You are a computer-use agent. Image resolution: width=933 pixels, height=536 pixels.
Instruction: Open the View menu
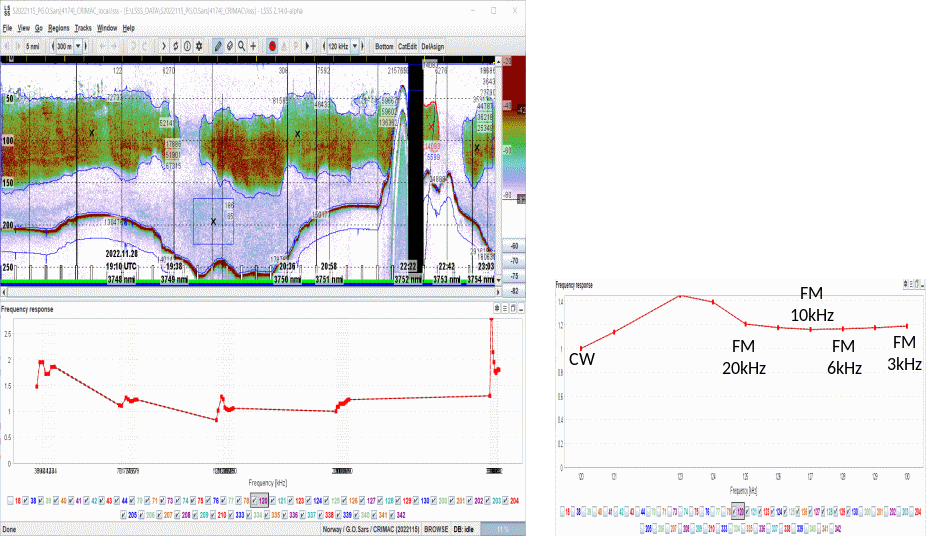[23, 28]
